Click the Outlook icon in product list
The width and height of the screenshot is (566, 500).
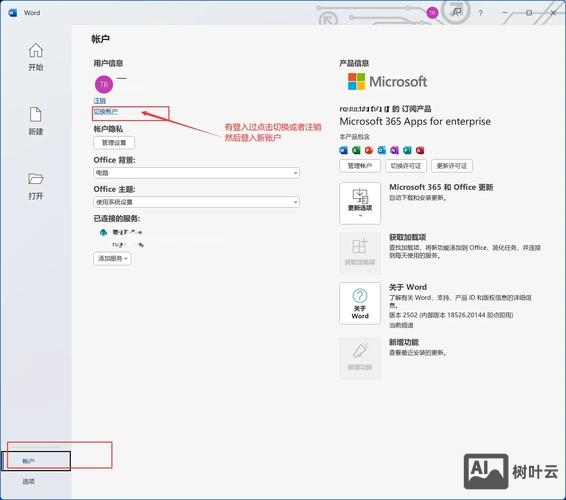coord(382,150)
